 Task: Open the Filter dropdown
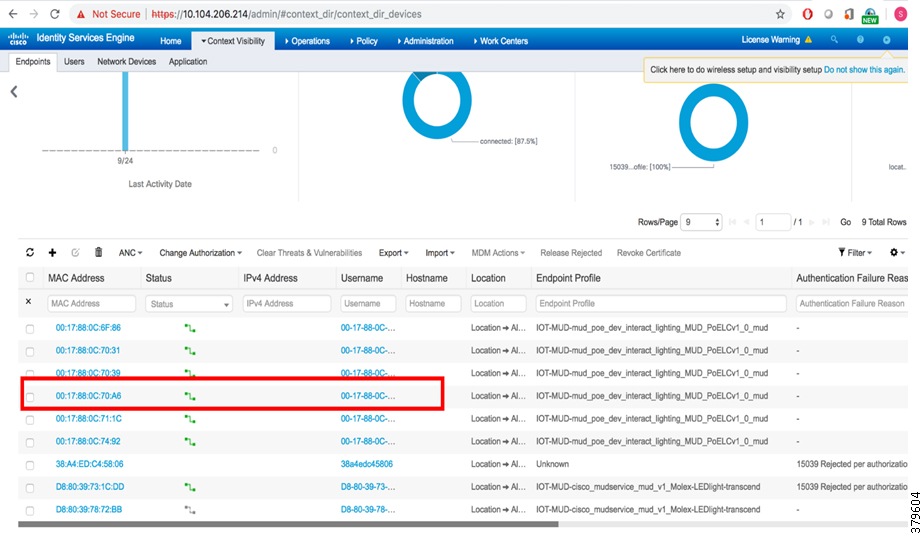point(855,253)
